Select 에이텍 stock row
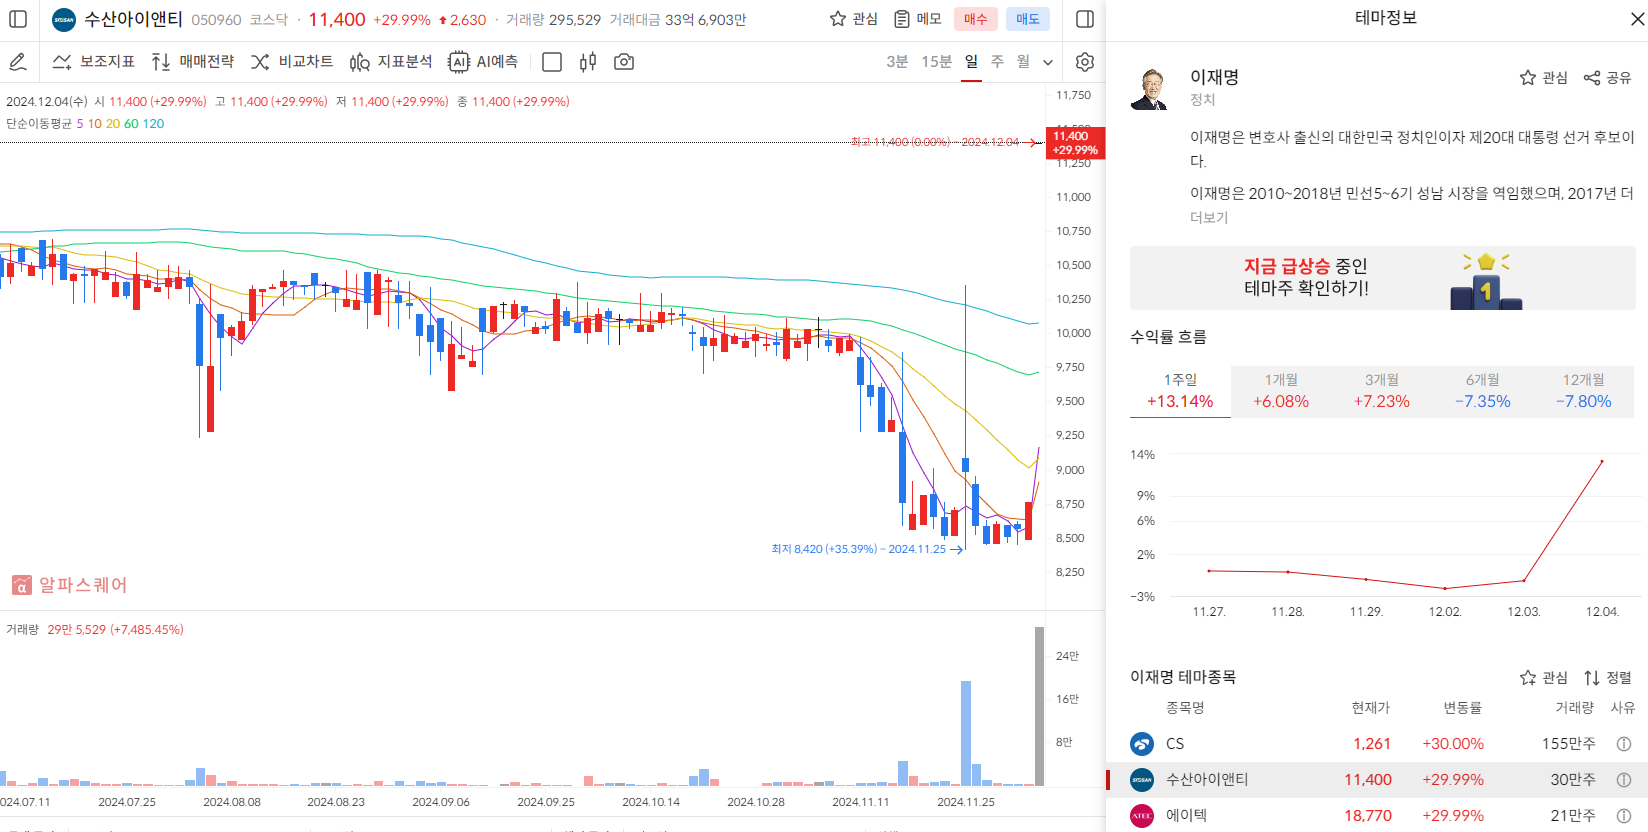The height and width of the screenshot is (832, 1648). coord(1377,816)
